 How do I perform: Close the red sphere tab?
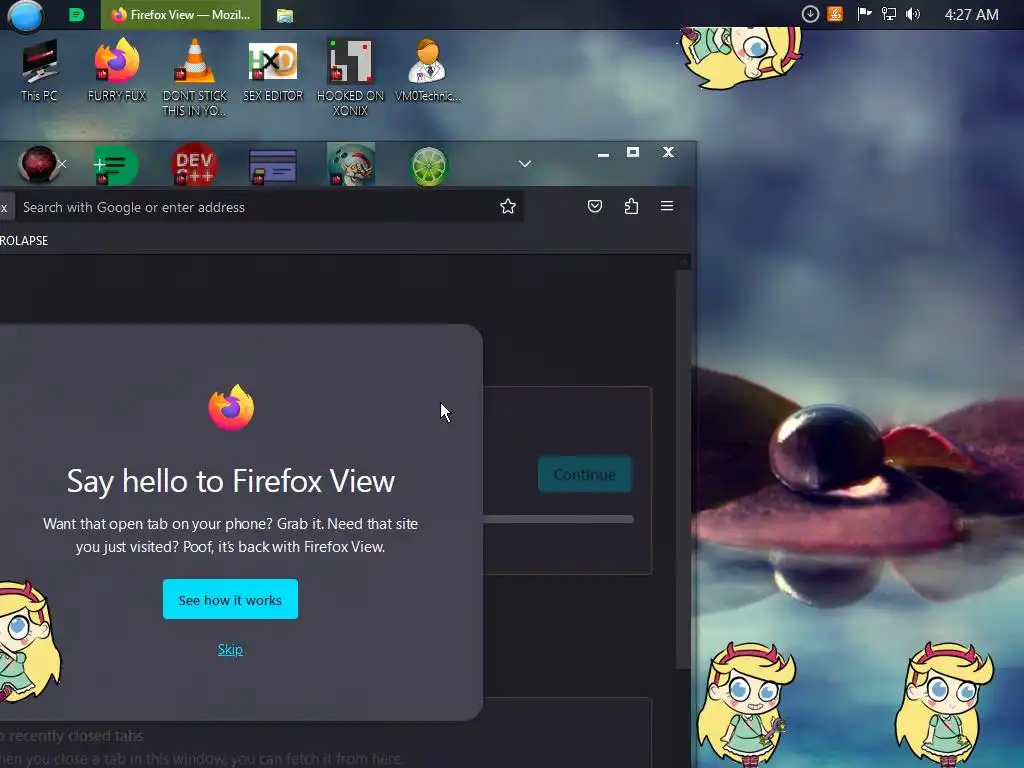[x=62, y=164]
